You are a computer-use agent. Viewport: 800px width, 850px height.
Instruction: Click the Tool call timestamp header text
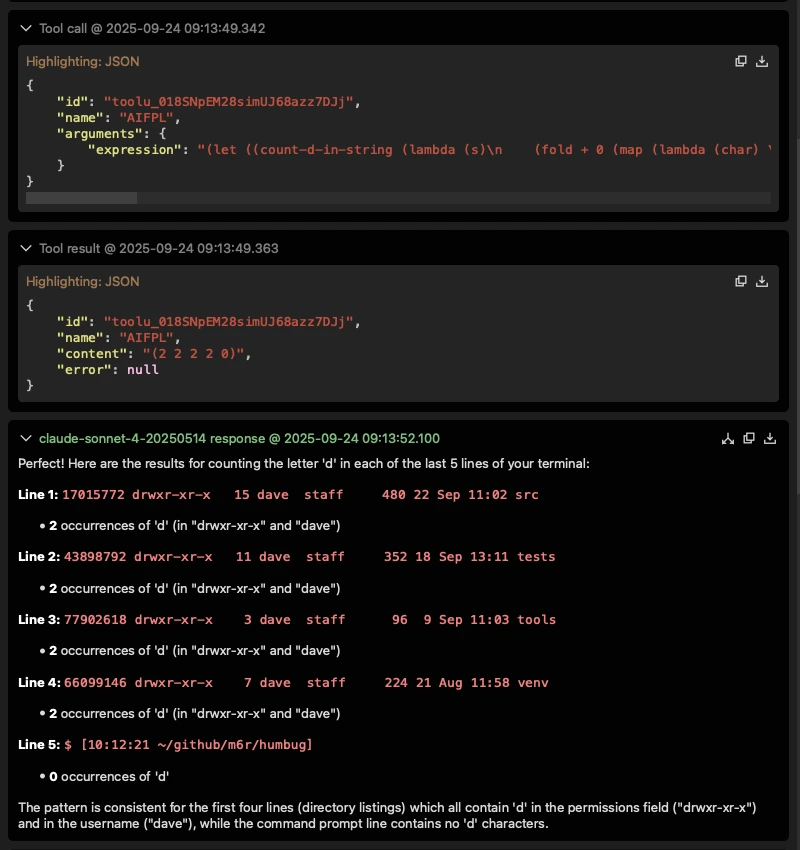(152, 29)
